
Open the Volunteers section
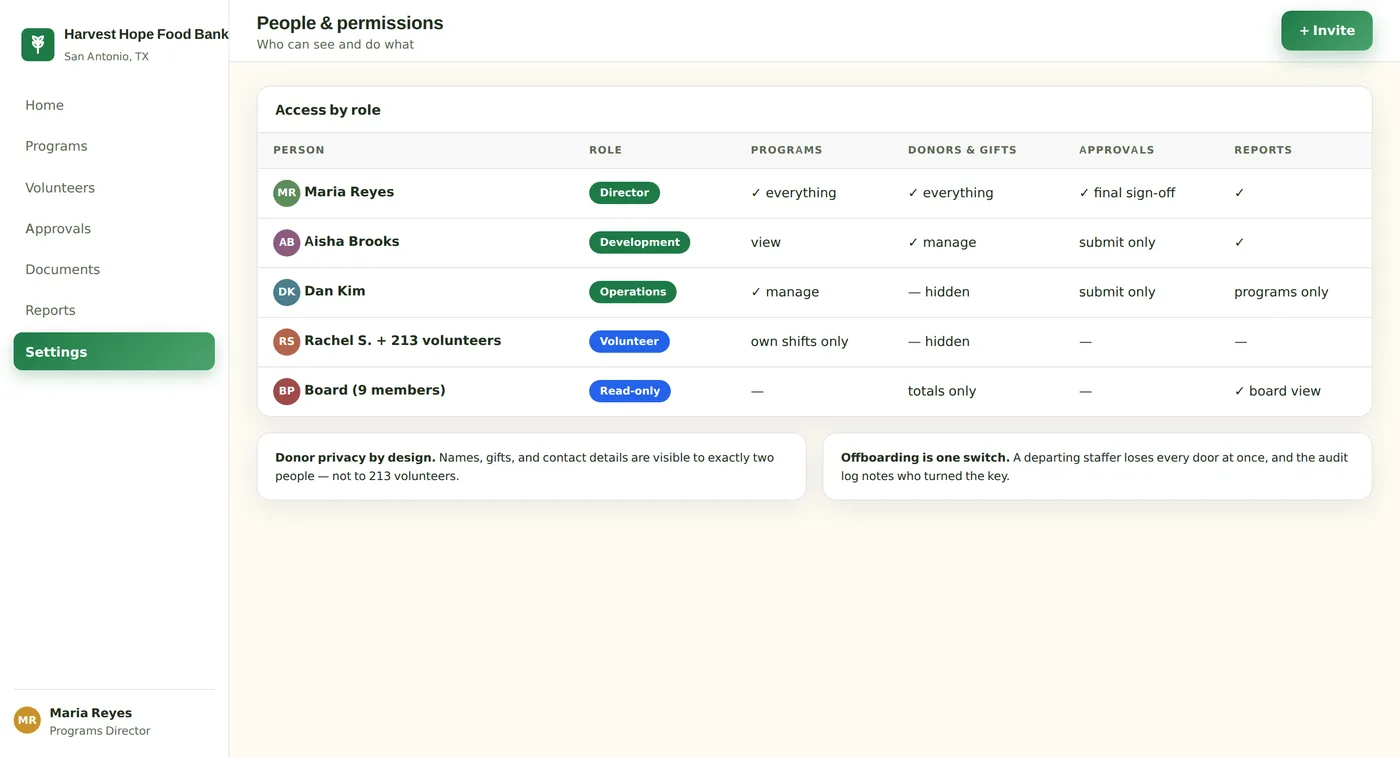114,188
